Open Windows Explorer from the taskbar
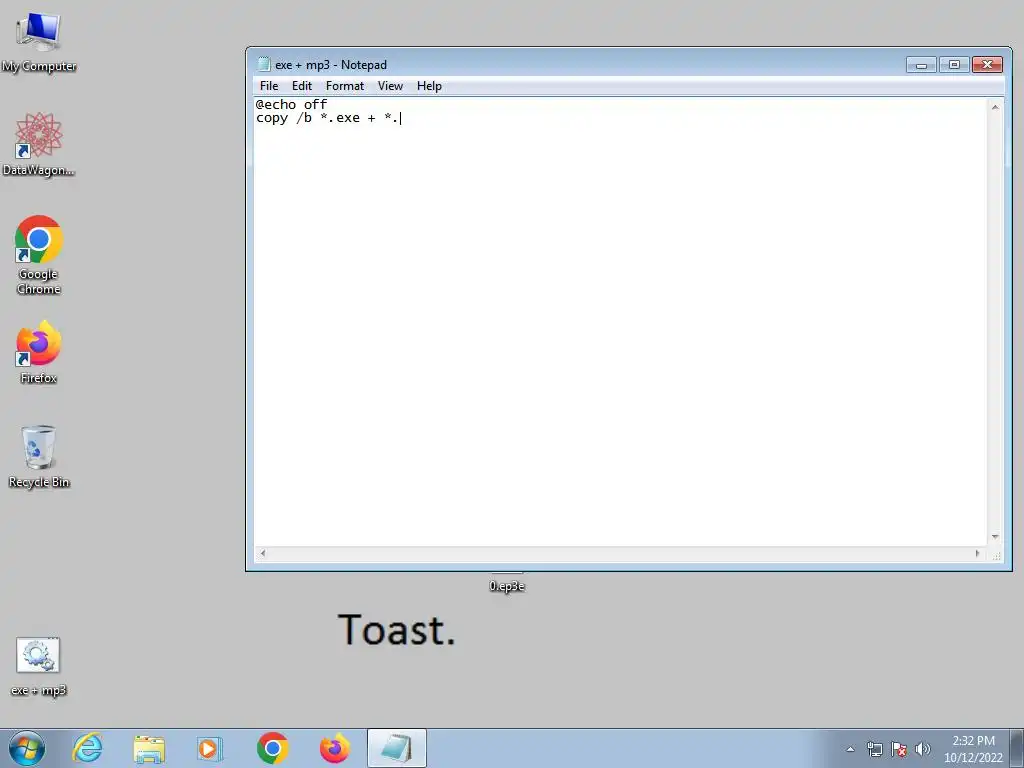Screen dimensions: 1024x768 click(x=149, y=748)
